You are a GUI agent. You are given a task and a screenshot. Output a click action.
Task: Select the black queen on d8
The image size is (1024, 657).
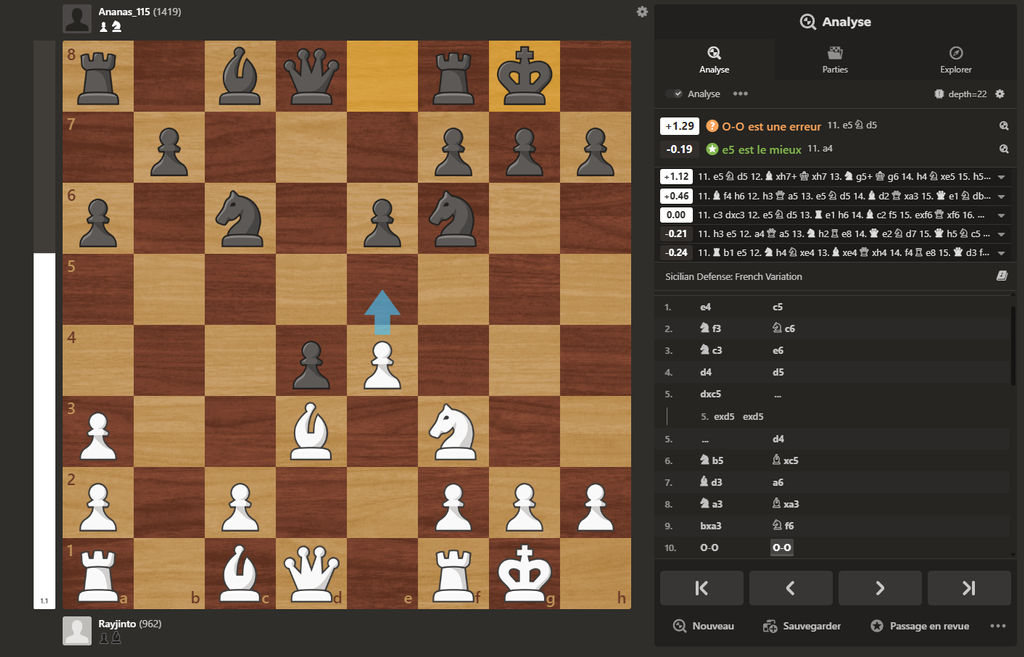point(311,76)
